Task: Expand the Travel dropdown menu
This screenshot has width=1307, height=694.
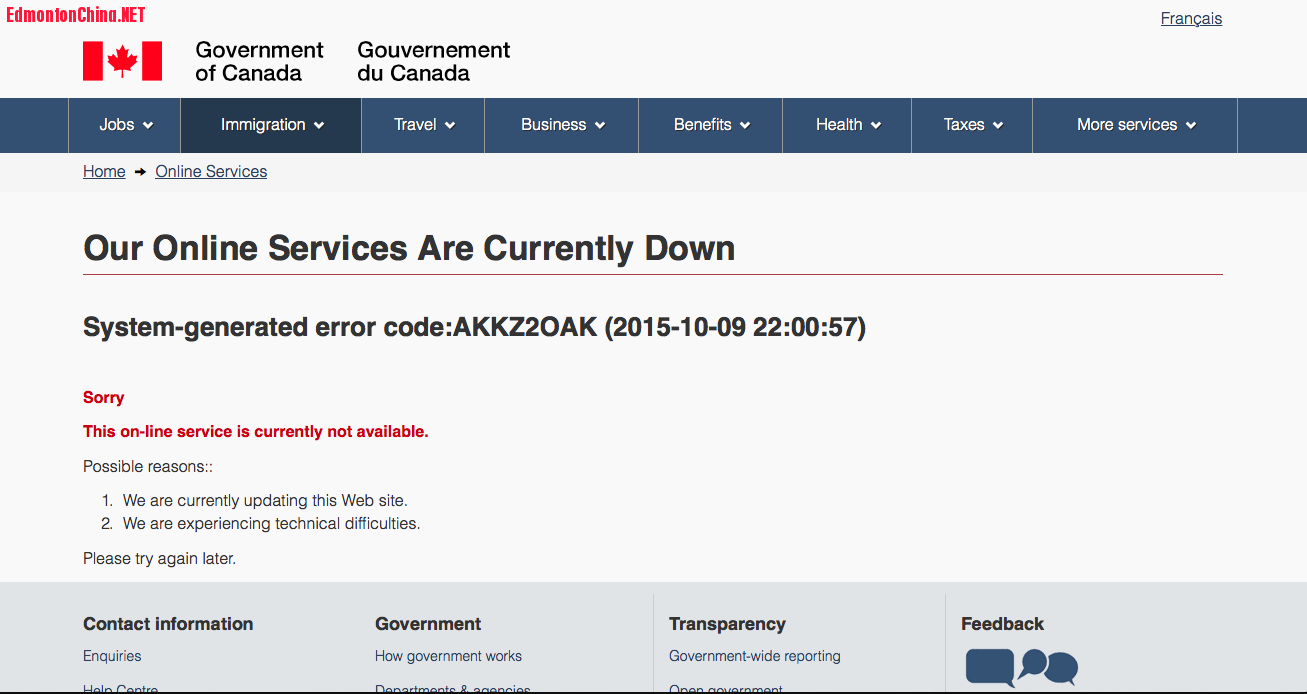Action: point(422,125)
